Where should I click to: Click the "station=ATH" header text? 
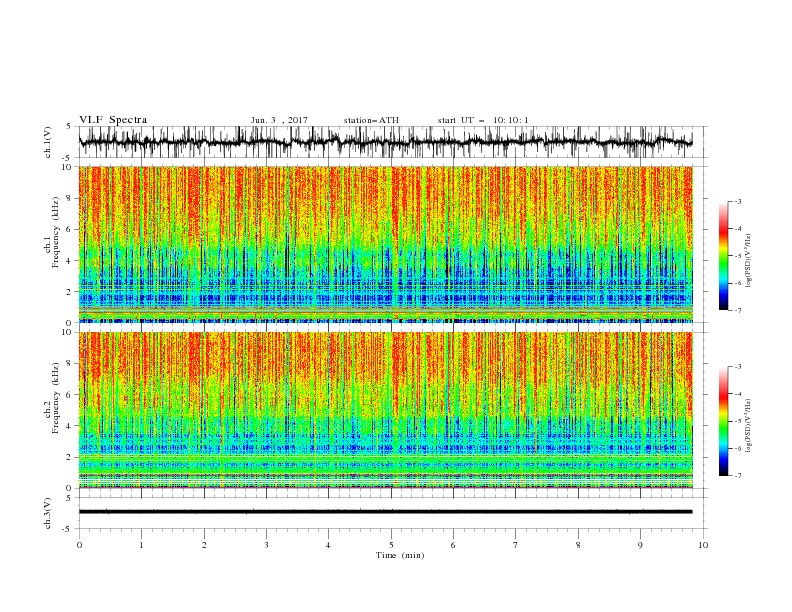(x=371, y=120)
